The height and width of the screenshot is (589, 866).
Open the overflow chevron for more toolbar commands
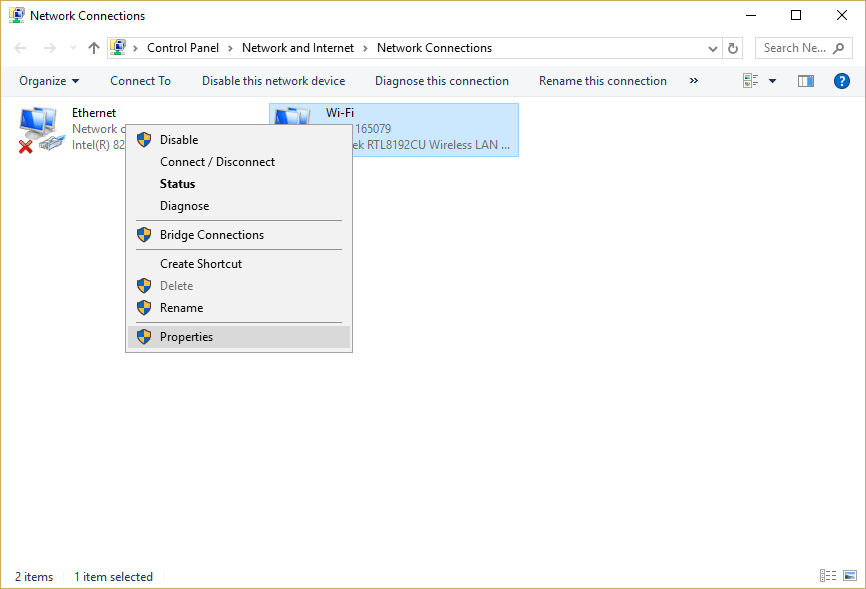pyautogui.click(x=693, y=80)
